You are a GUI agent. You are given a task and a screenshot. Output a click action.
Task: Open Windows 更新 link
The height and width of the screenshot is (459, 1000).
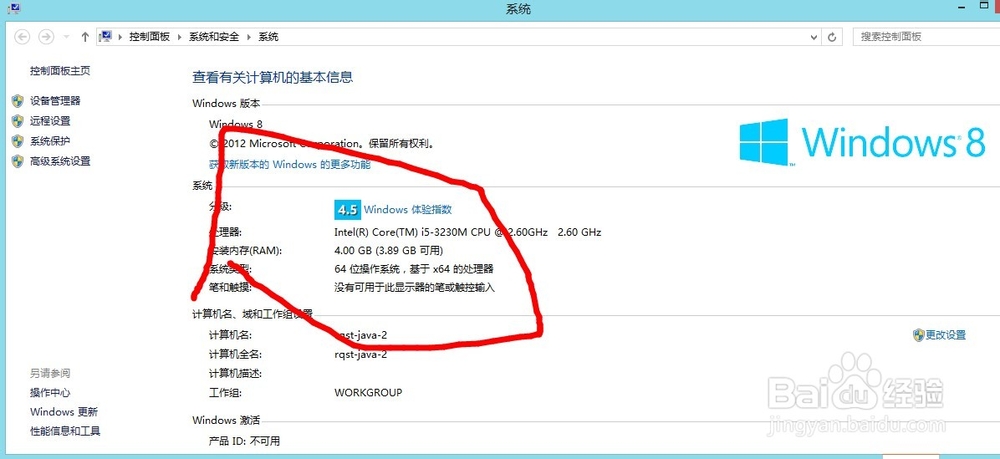coord(64,412)
